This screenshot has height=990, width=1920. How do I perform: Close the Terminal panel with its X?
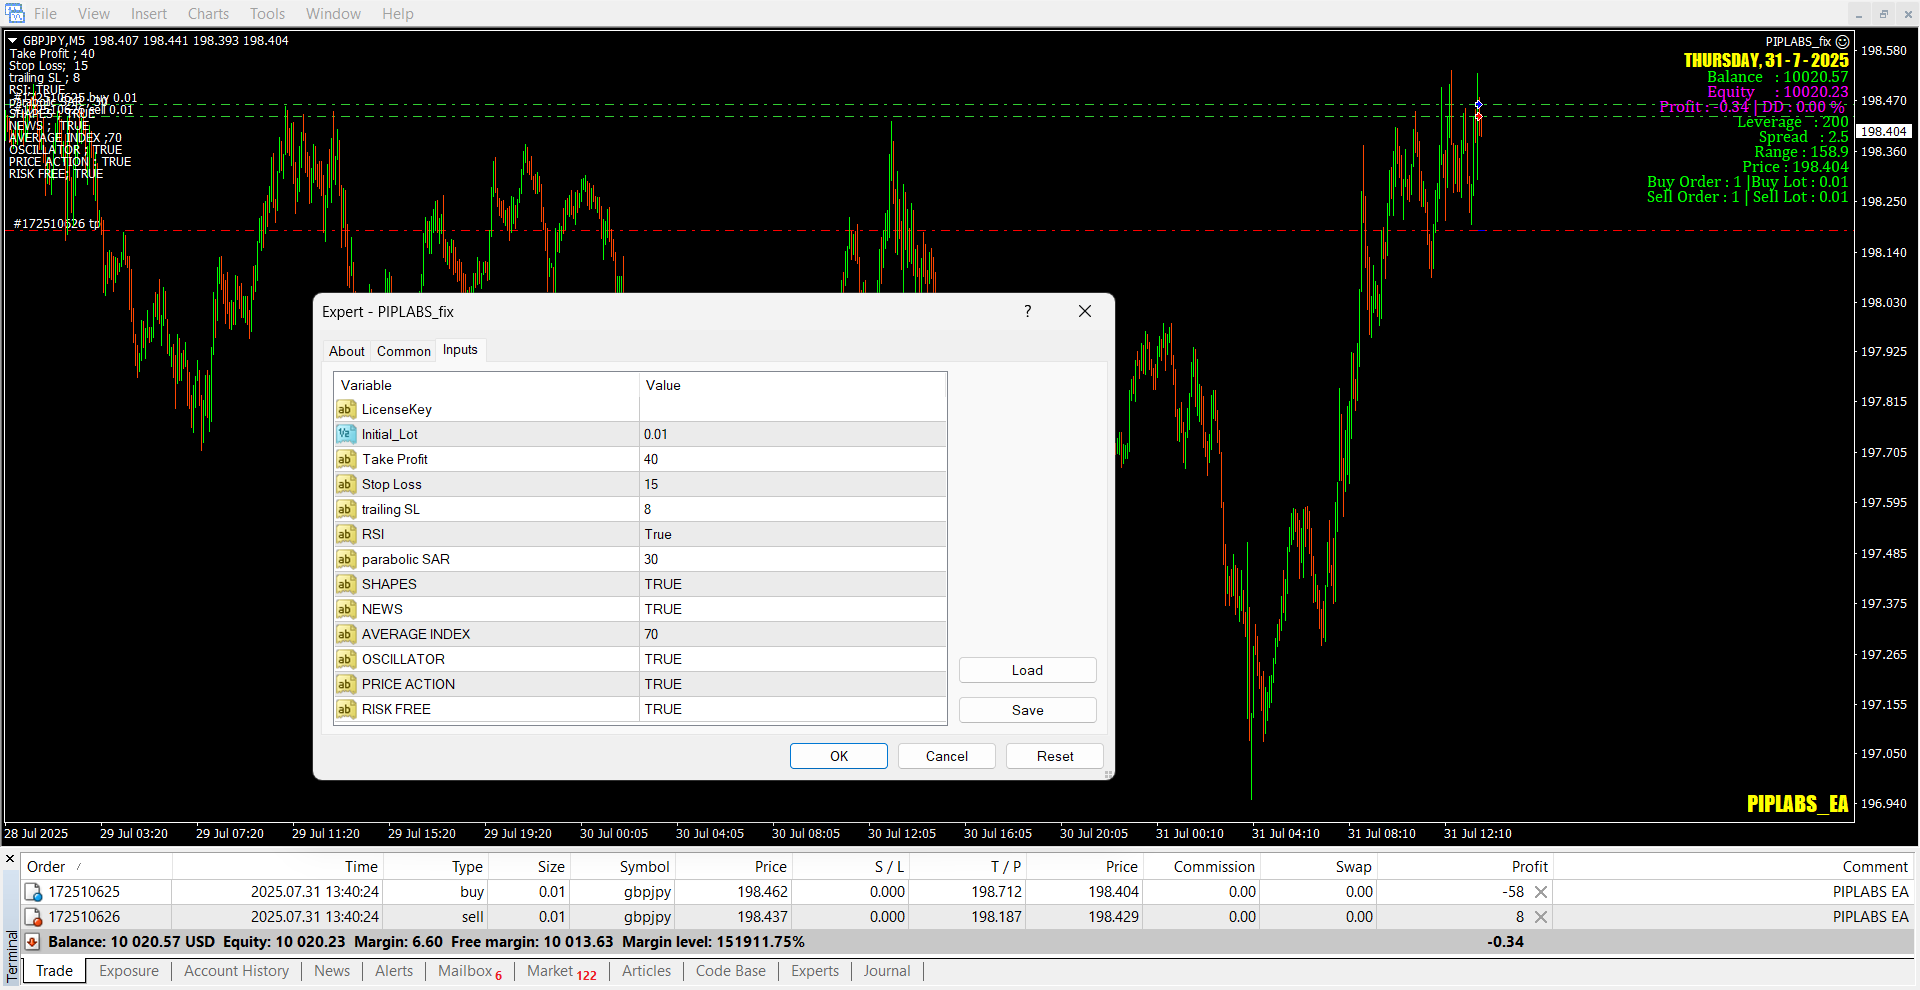[10, 859]
